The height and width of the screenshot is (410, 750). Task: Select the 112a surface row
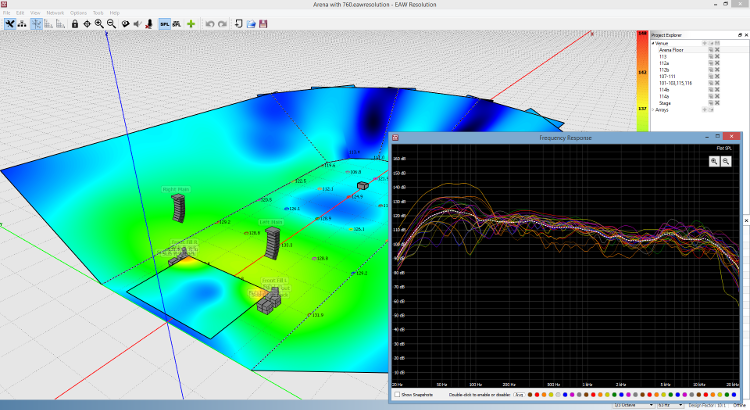coord(664,63)
